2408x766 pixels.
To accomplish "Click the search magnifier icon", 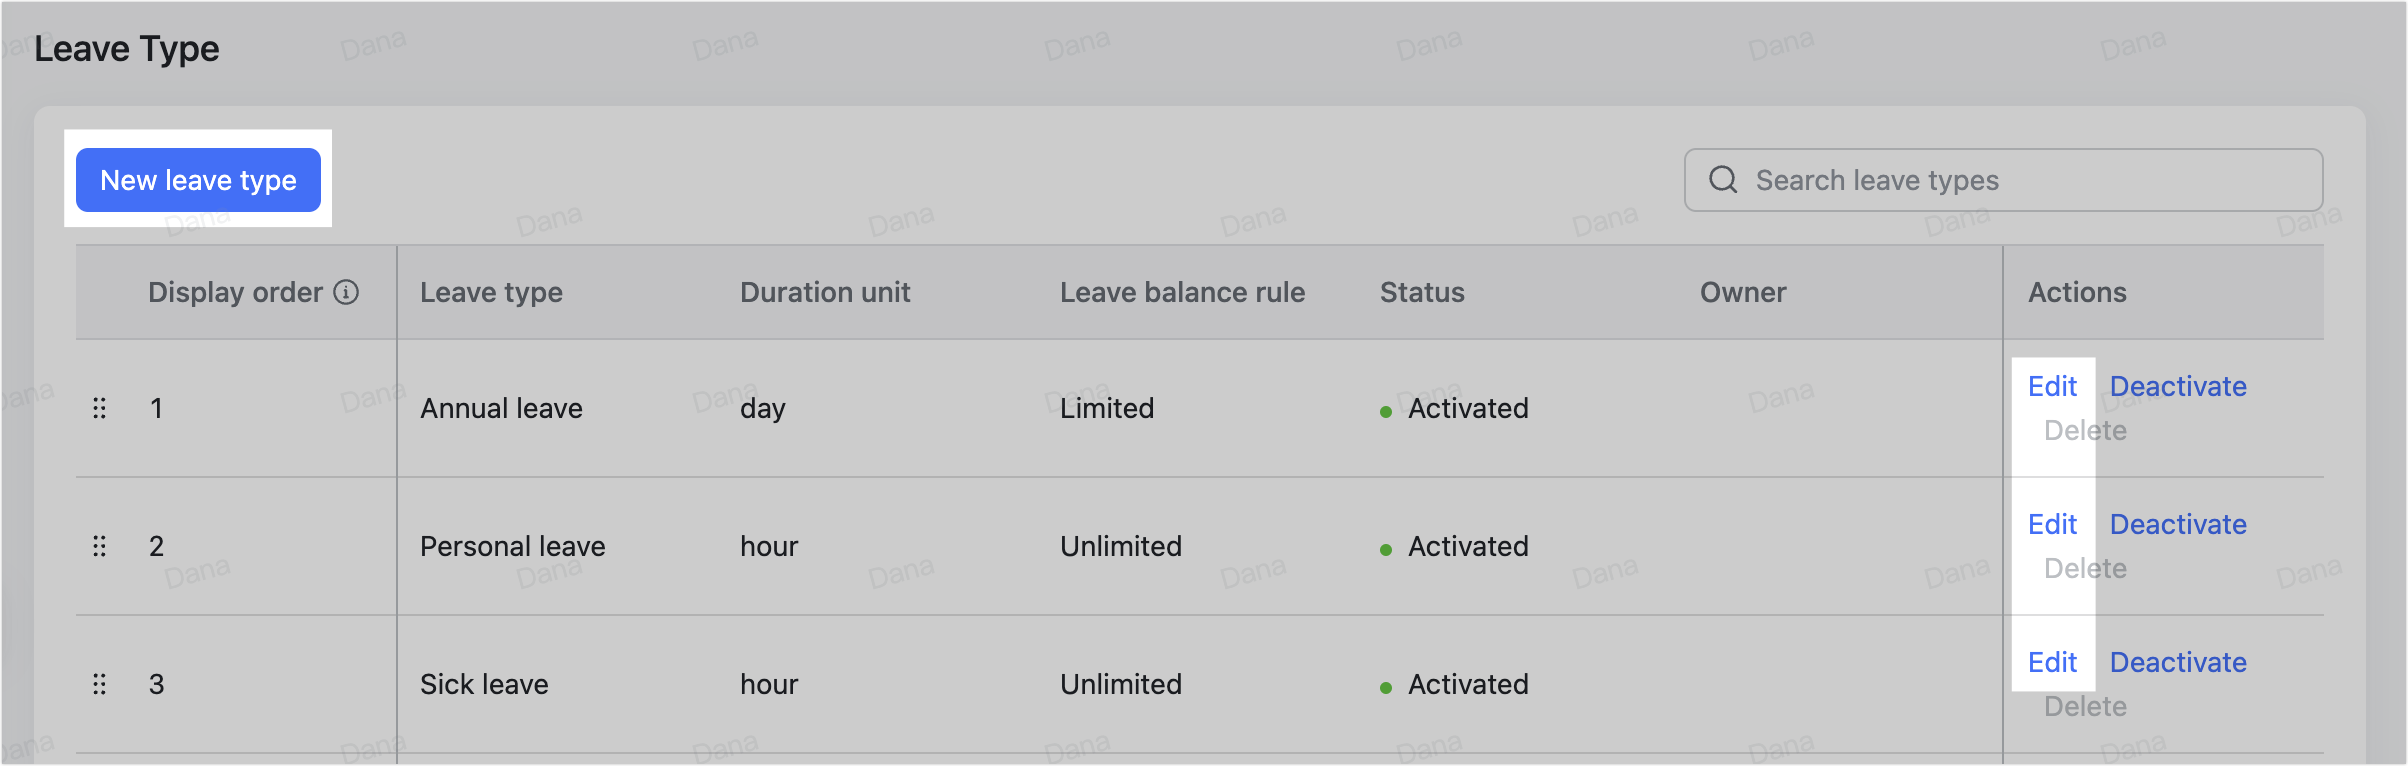I will point(1723,180).
